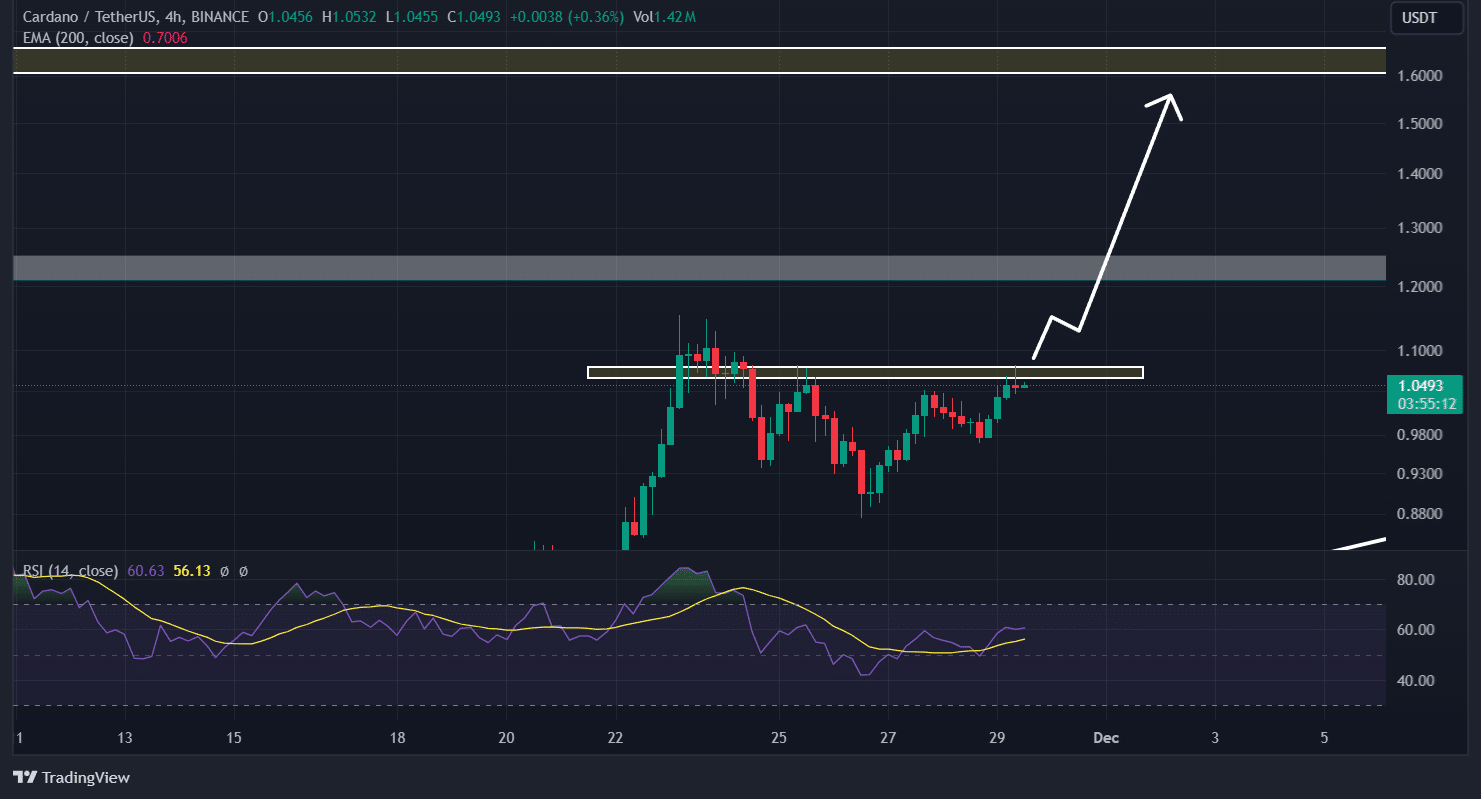Click the 1.4000 price axis label
This screenshot has height=799, width=1481.
pos(1419,174)
